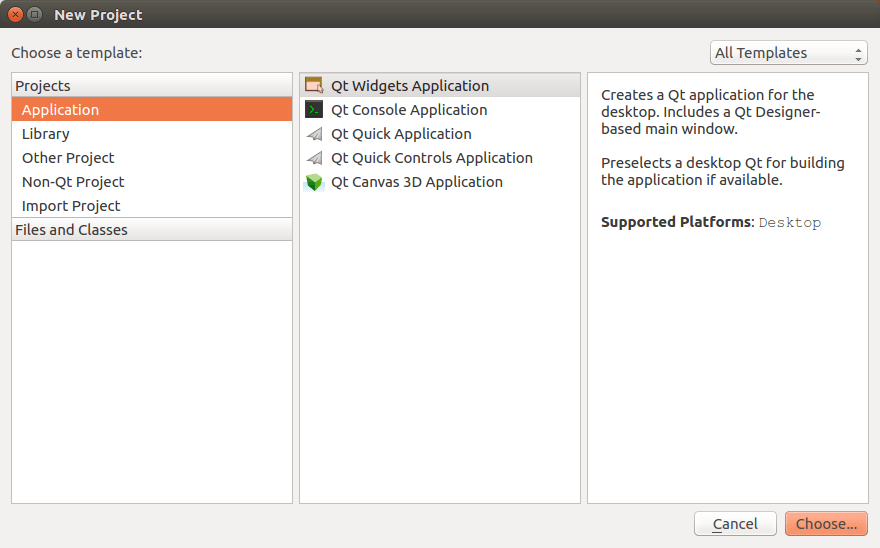
Task: Click the Qt Quick Controls Application icon
Action: coord(314,158)
